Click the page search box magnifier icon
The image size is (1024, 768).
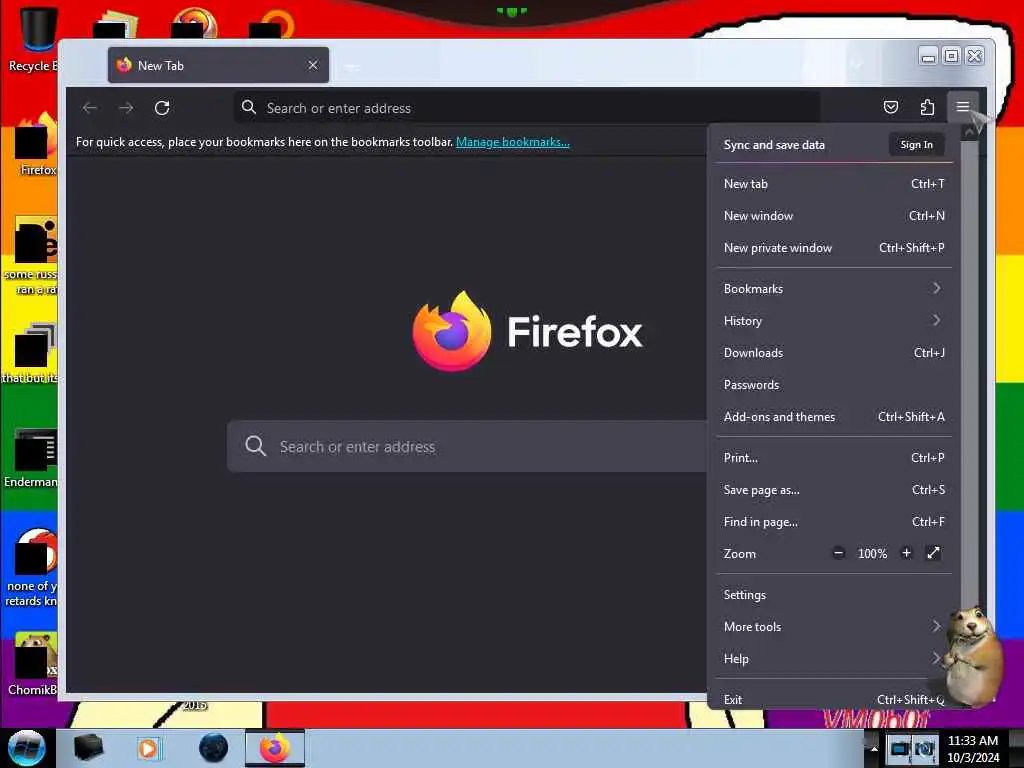point(255,446)
